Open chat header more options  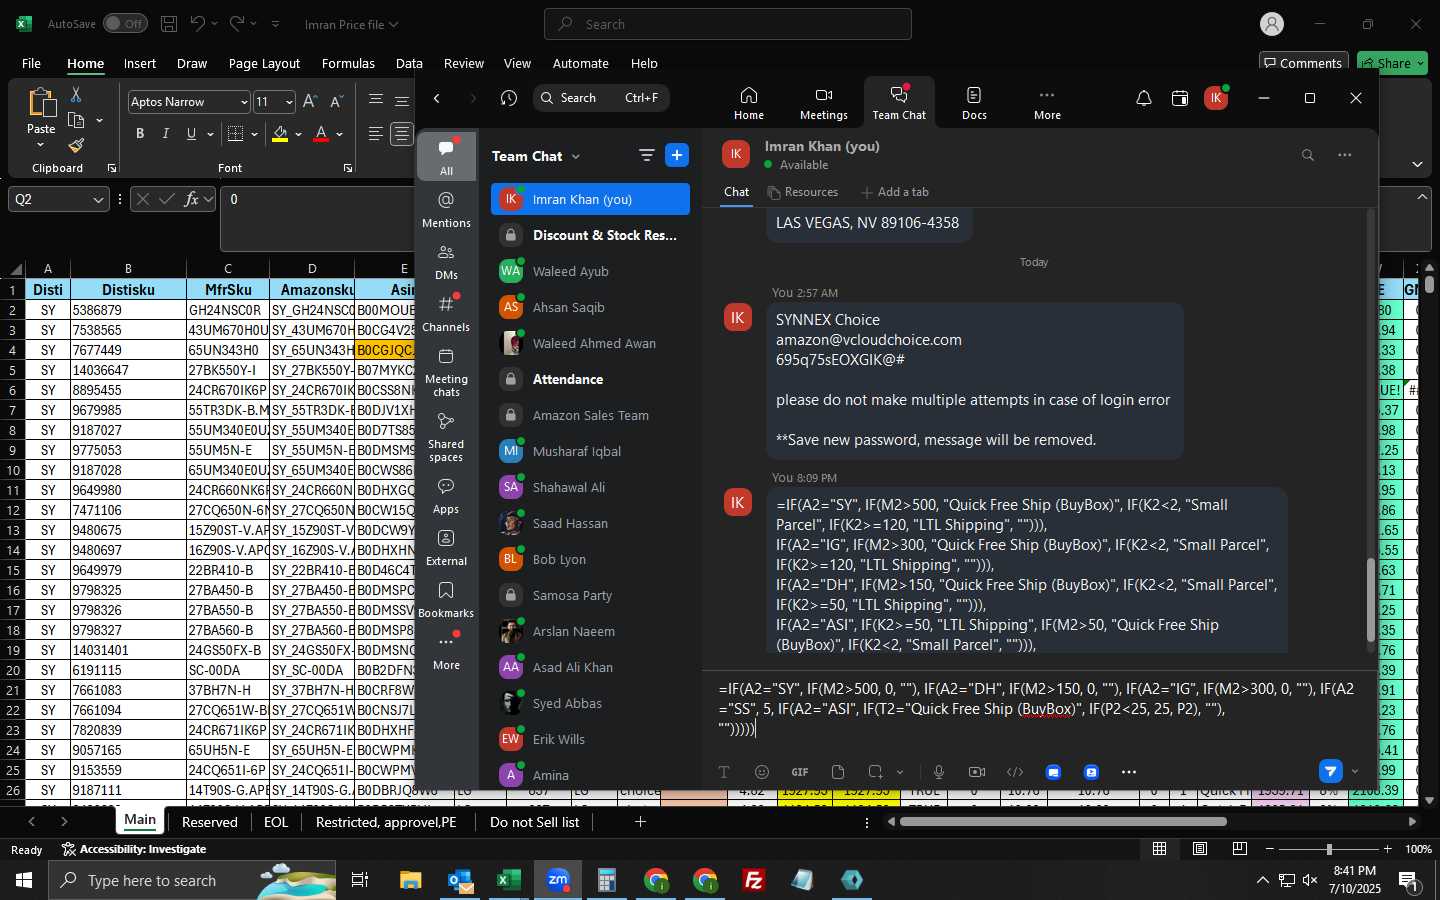[x=1344, y=155]
